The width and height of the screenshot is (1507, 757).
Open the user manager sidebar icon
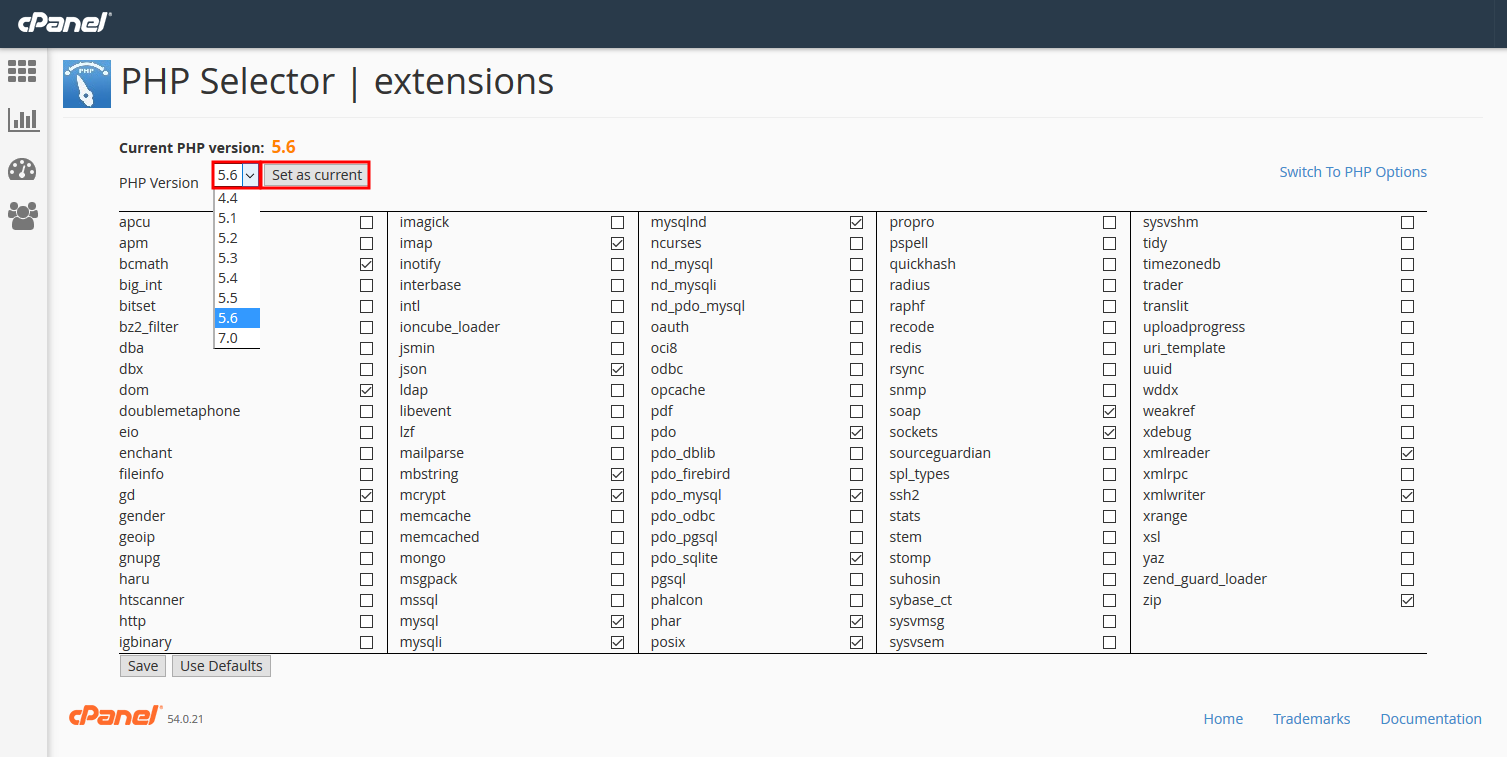22,216
